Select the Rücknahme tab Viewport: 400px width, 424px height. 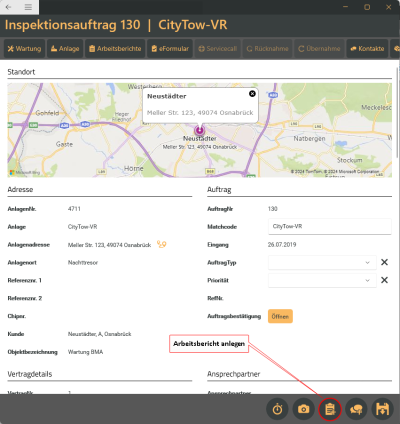[267, 49]
